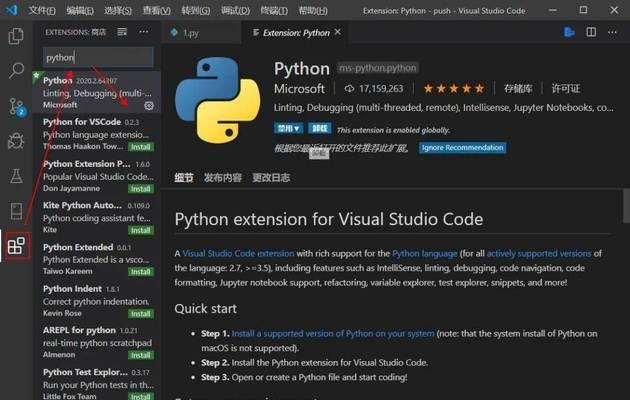Open actively supported versions link
The width and height of the screenshot is (630, 400).
[x=539, y=253]
